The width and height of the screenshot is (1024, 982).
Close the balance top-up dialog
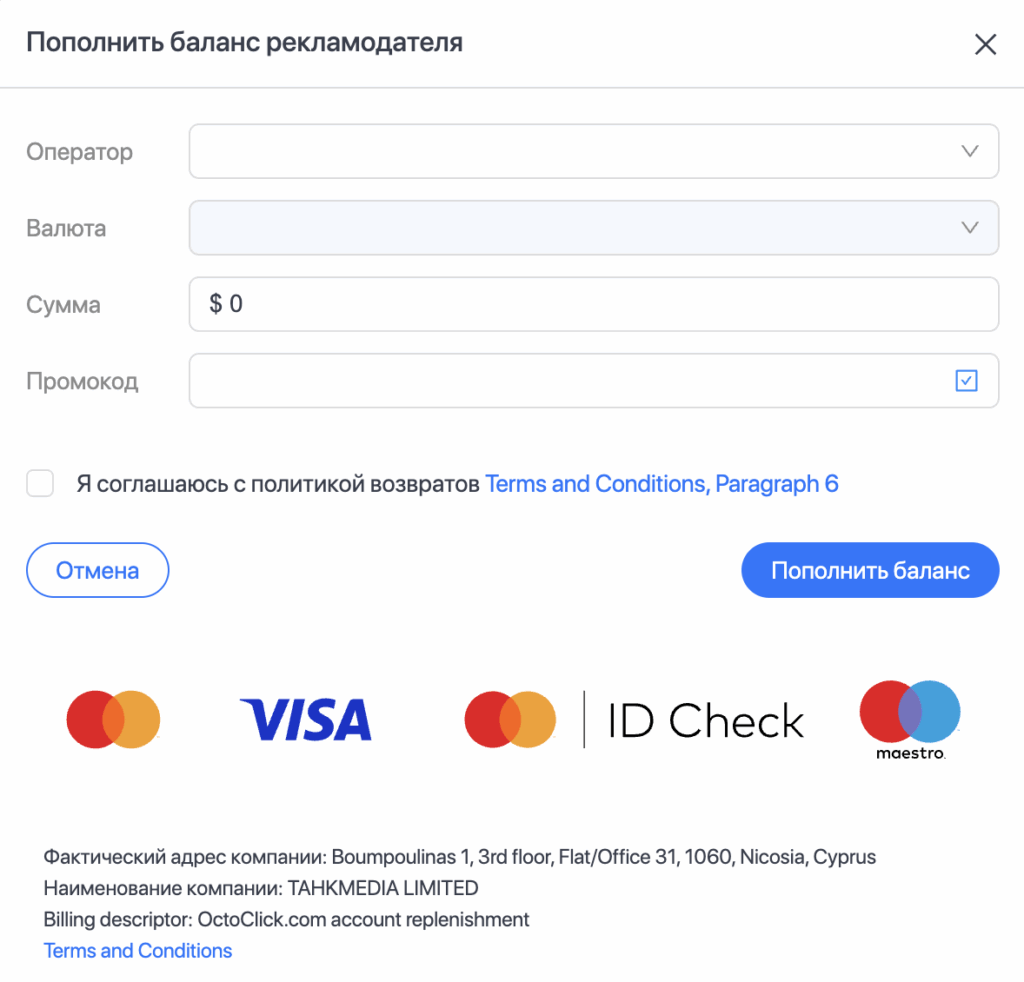(x=985, y=44)
